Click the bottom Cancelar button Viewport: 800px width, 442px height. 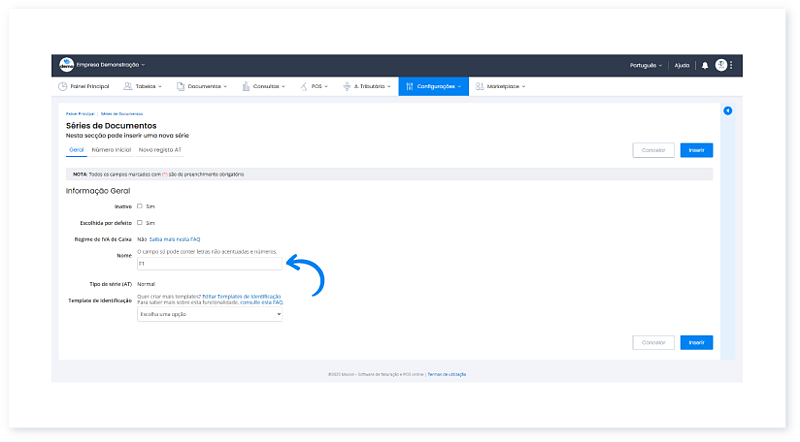tap(653, 342)
